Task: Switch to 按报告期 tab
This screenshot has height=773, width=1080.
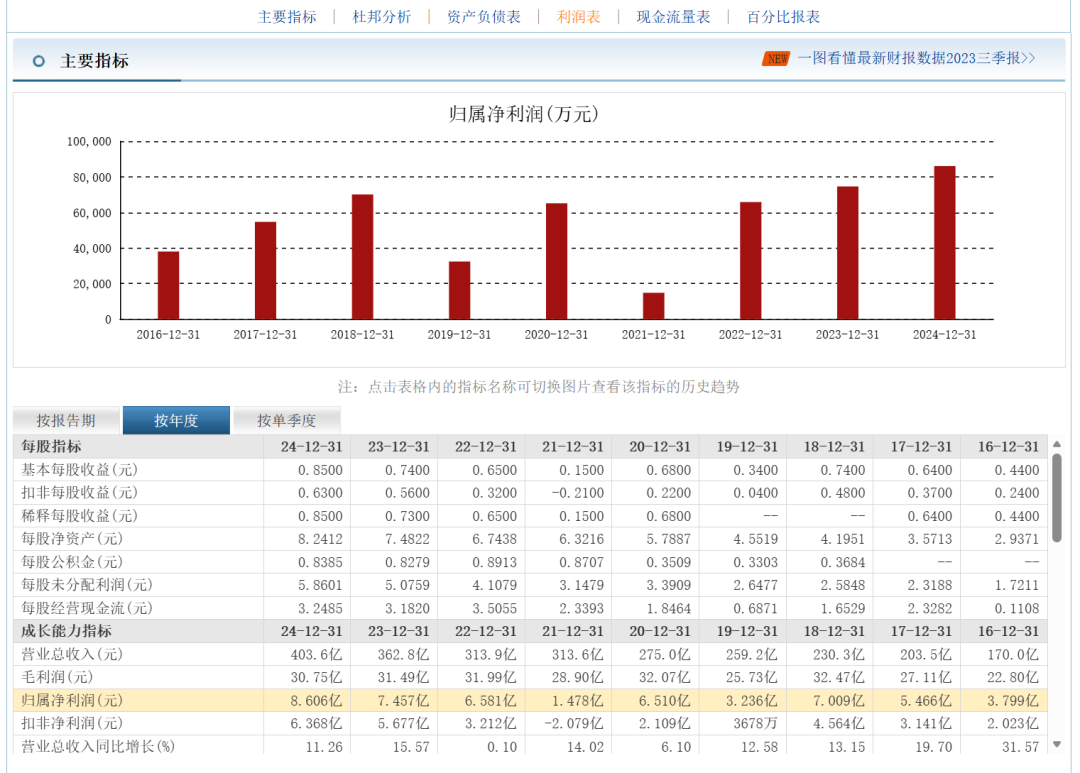Action: pyautogui.click(x=66, y=421)
